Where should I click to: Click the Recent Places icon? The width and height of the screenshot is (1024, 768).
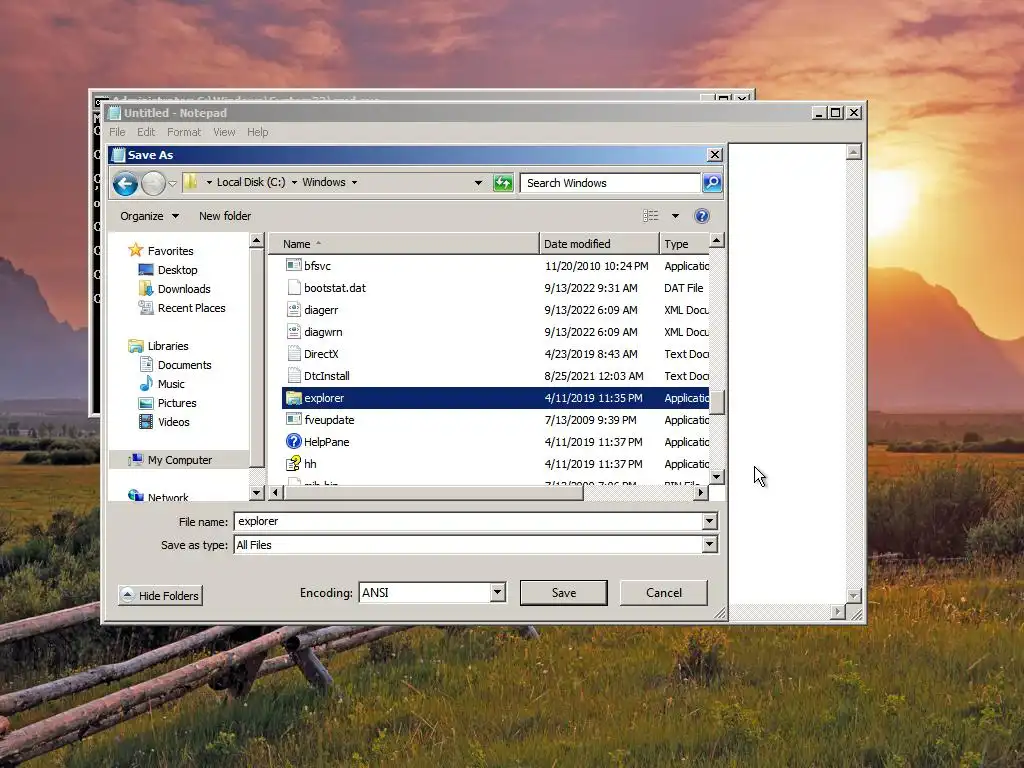click(146, 308)
